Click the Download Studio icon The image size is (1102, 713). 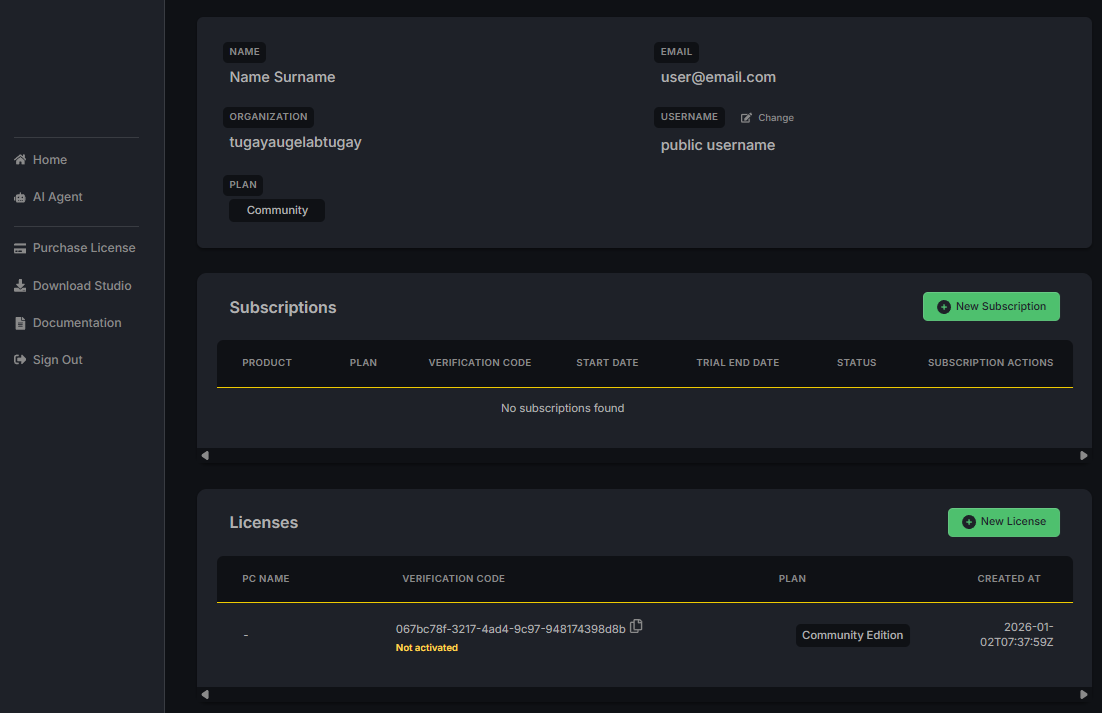20,286
